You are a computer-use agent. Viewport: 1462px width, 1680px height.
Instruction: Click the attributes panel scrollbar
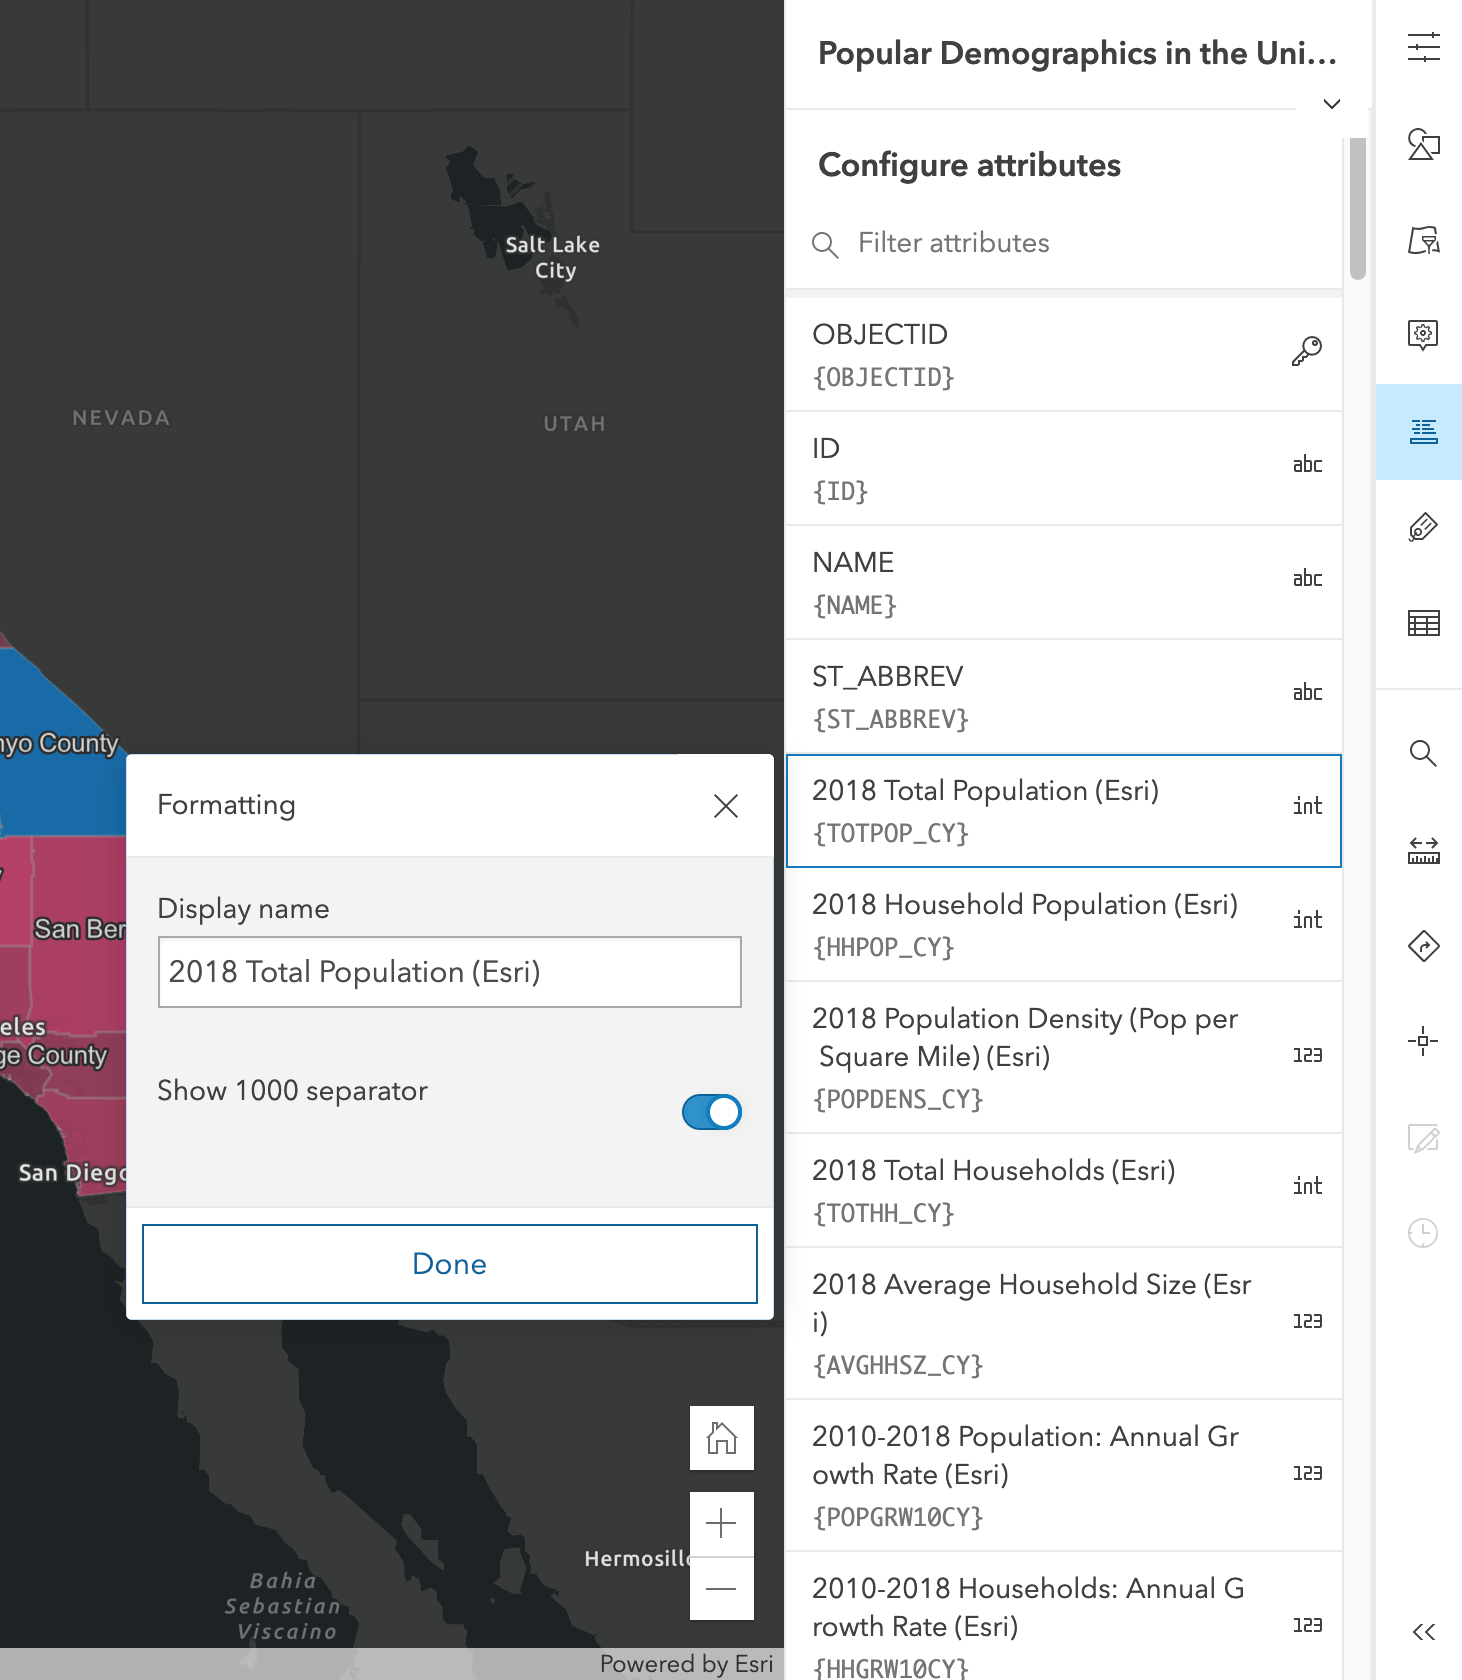1357,208
